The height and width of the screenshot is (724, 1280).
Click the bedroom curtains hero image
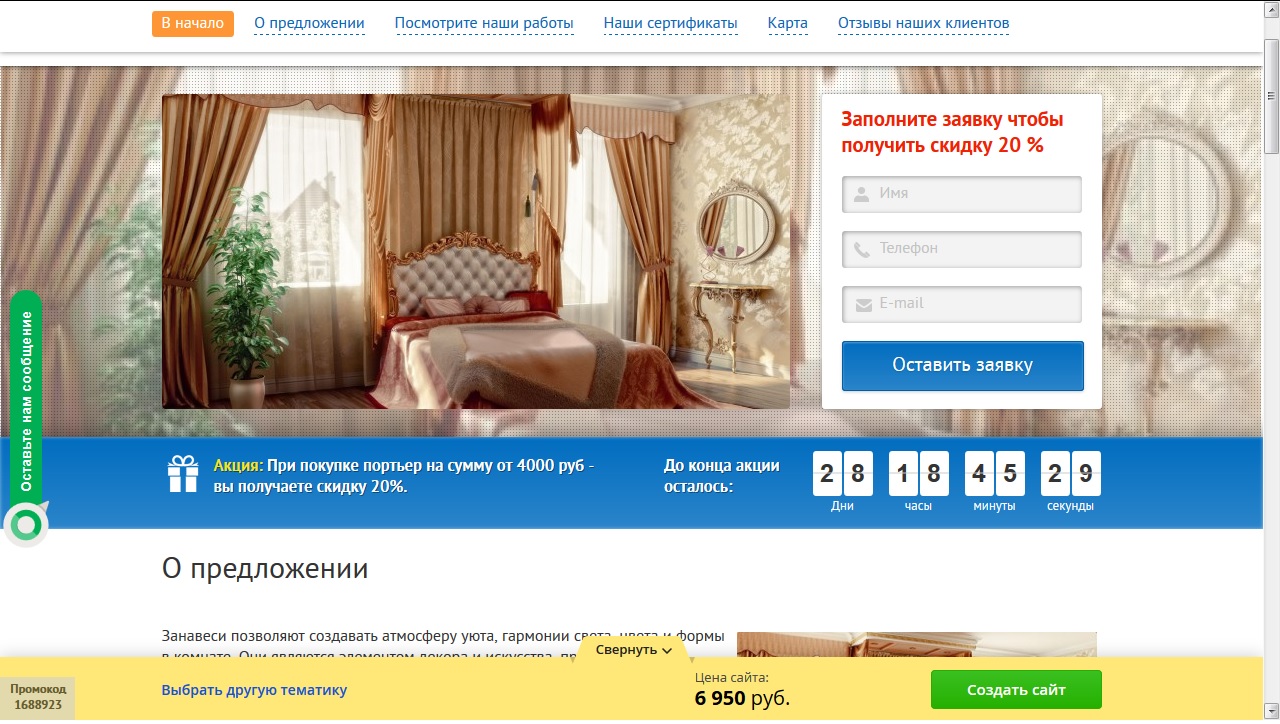coord(476,251)
